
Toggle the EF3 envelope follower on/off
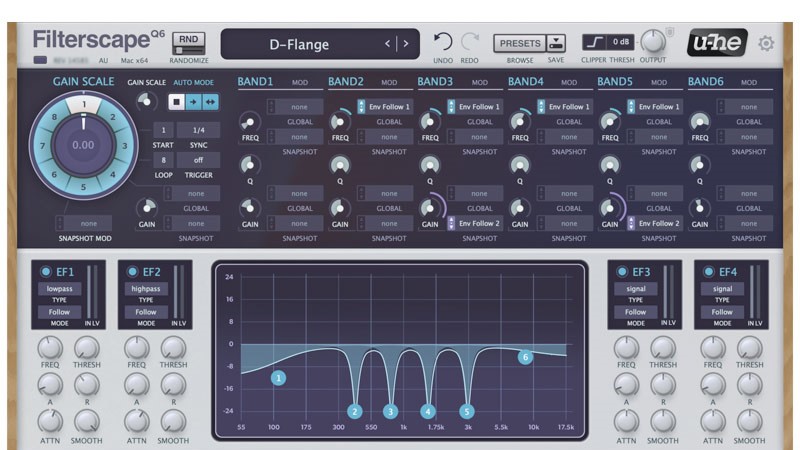click(x=621, y=272)
